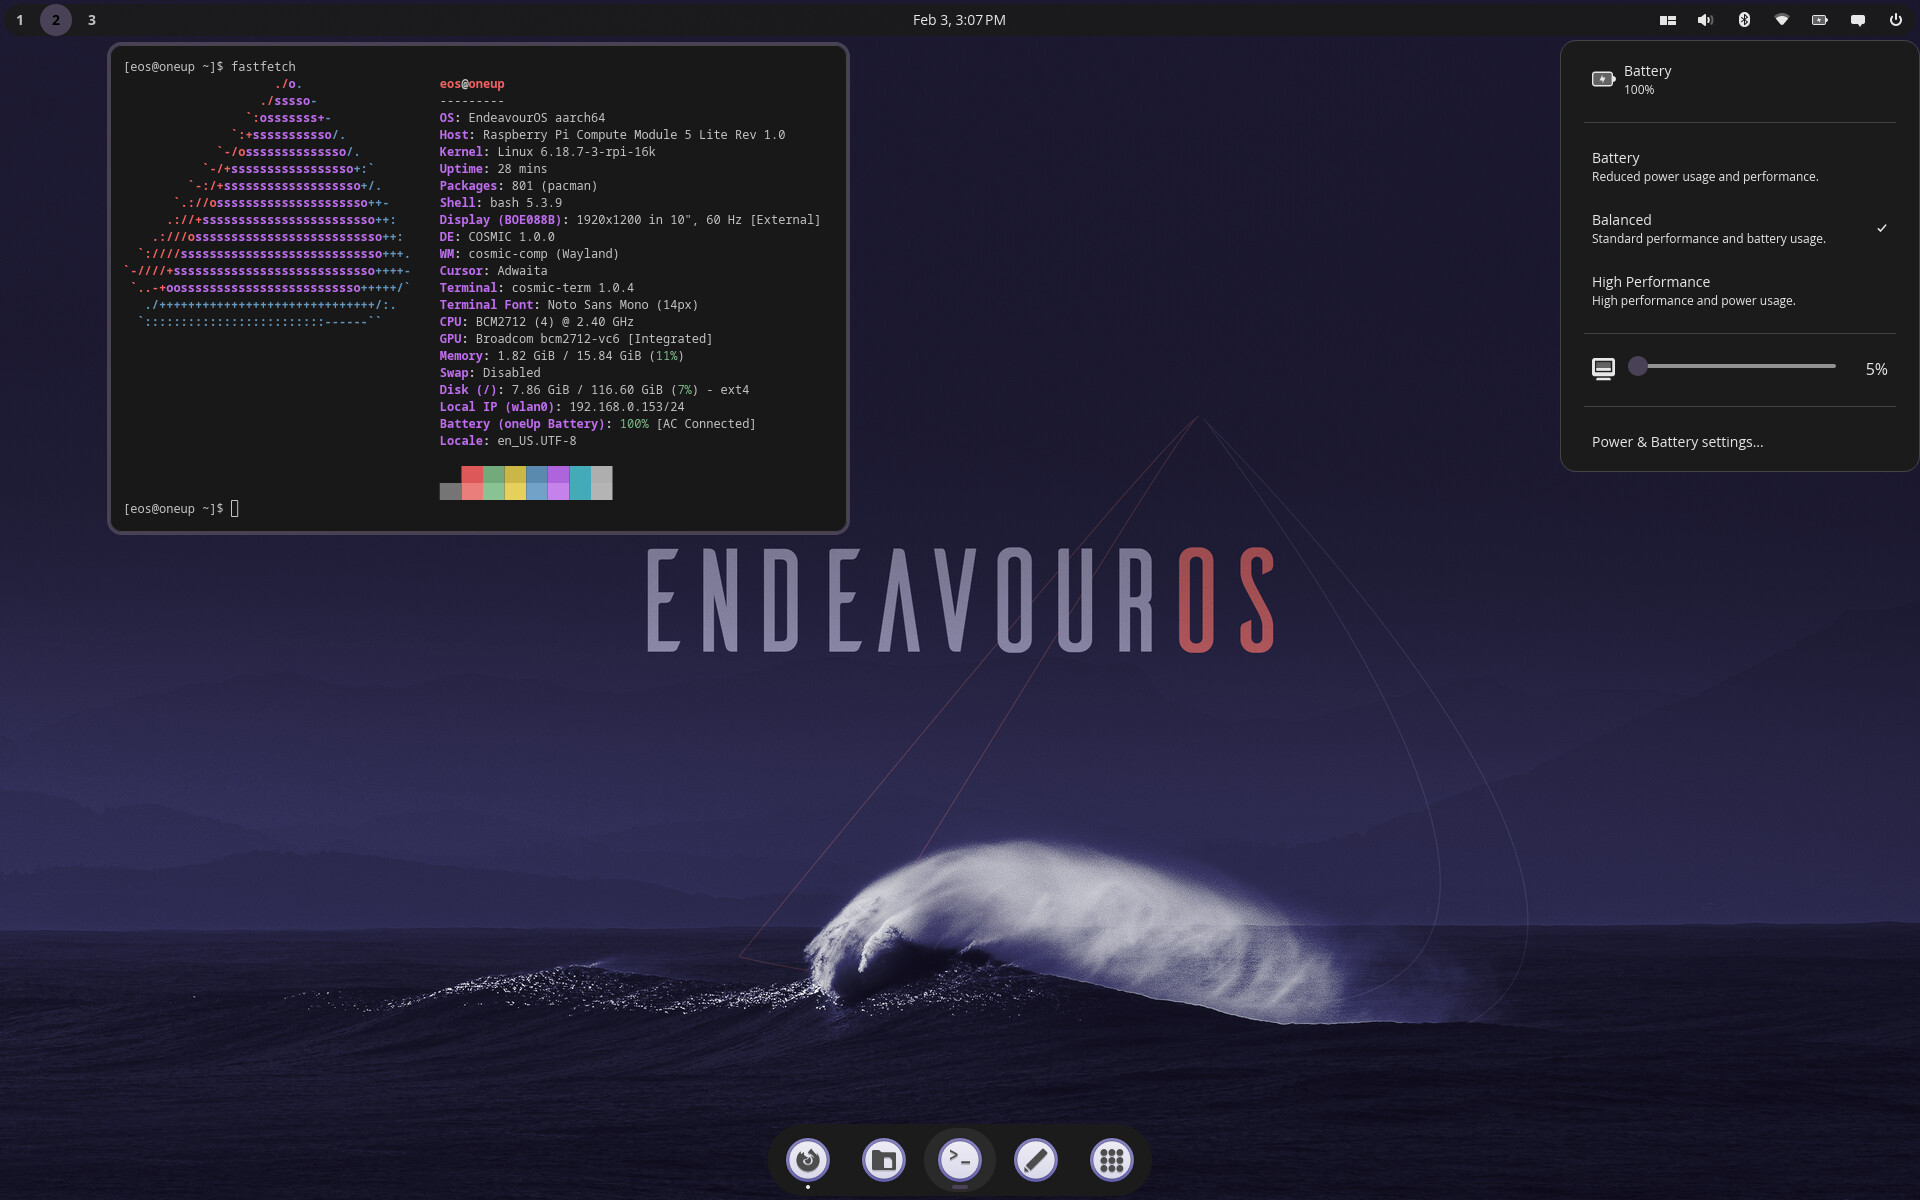Open the app library grid icon
Screen dimensions: 1920x1200
point(1112,1160)
